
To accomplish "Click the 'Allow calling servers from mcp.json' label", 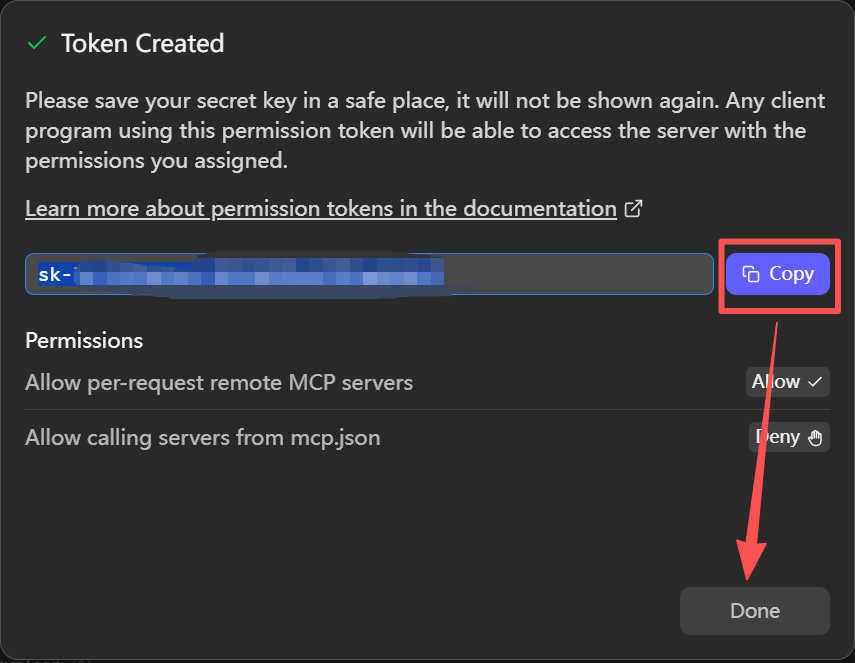I will [203, 438].
